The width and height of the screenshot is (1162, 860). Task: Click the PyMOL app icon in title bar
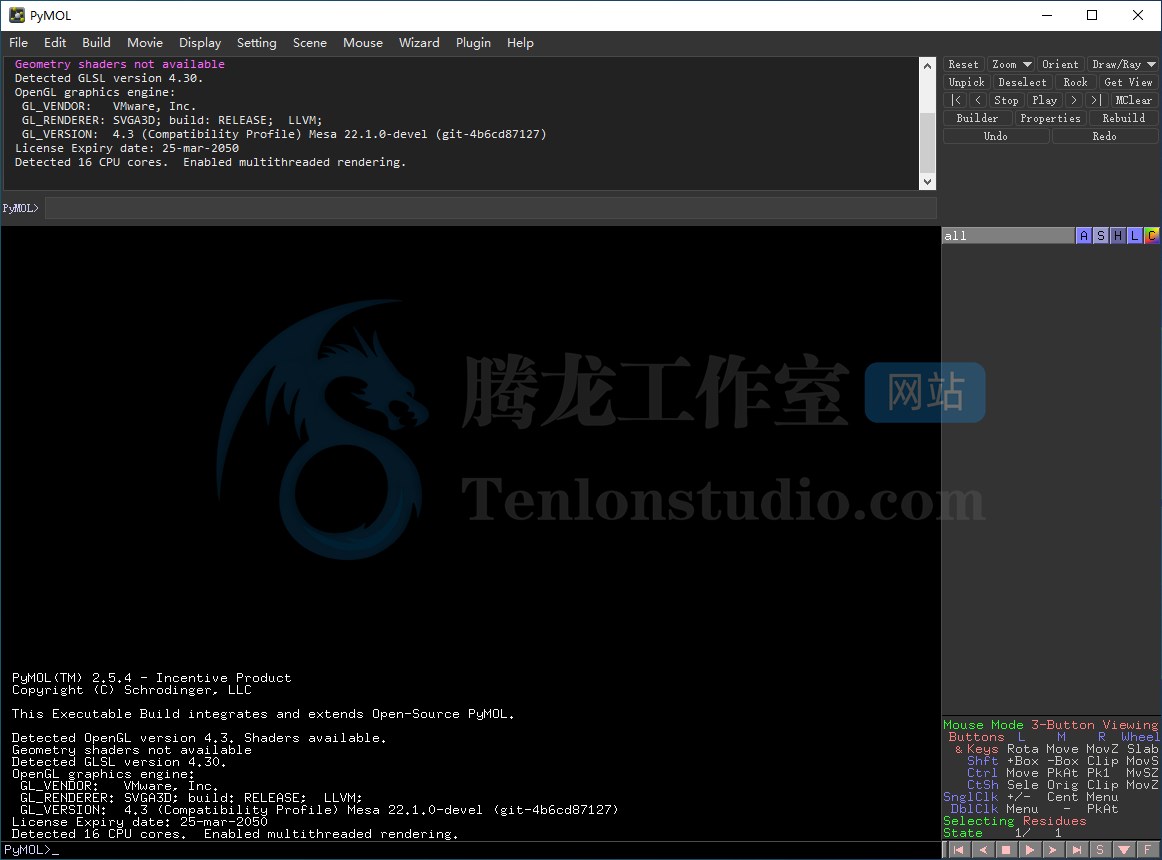pos(16,15)
